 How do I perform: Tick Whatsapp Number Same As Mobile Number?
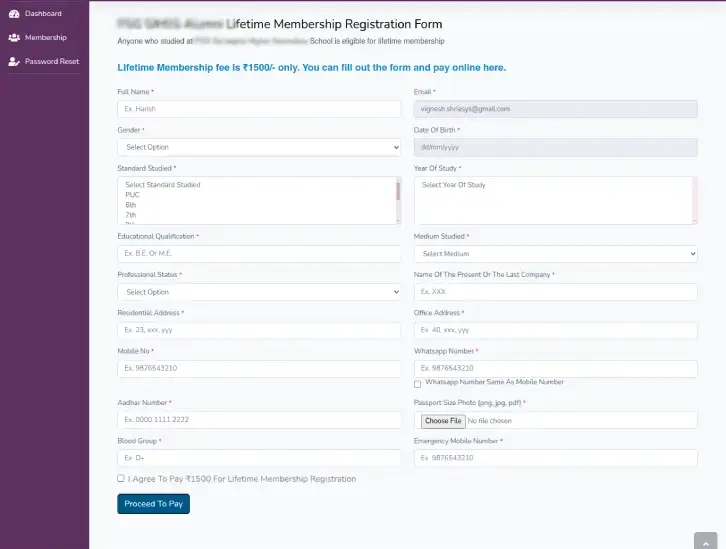tap(418, 384)
